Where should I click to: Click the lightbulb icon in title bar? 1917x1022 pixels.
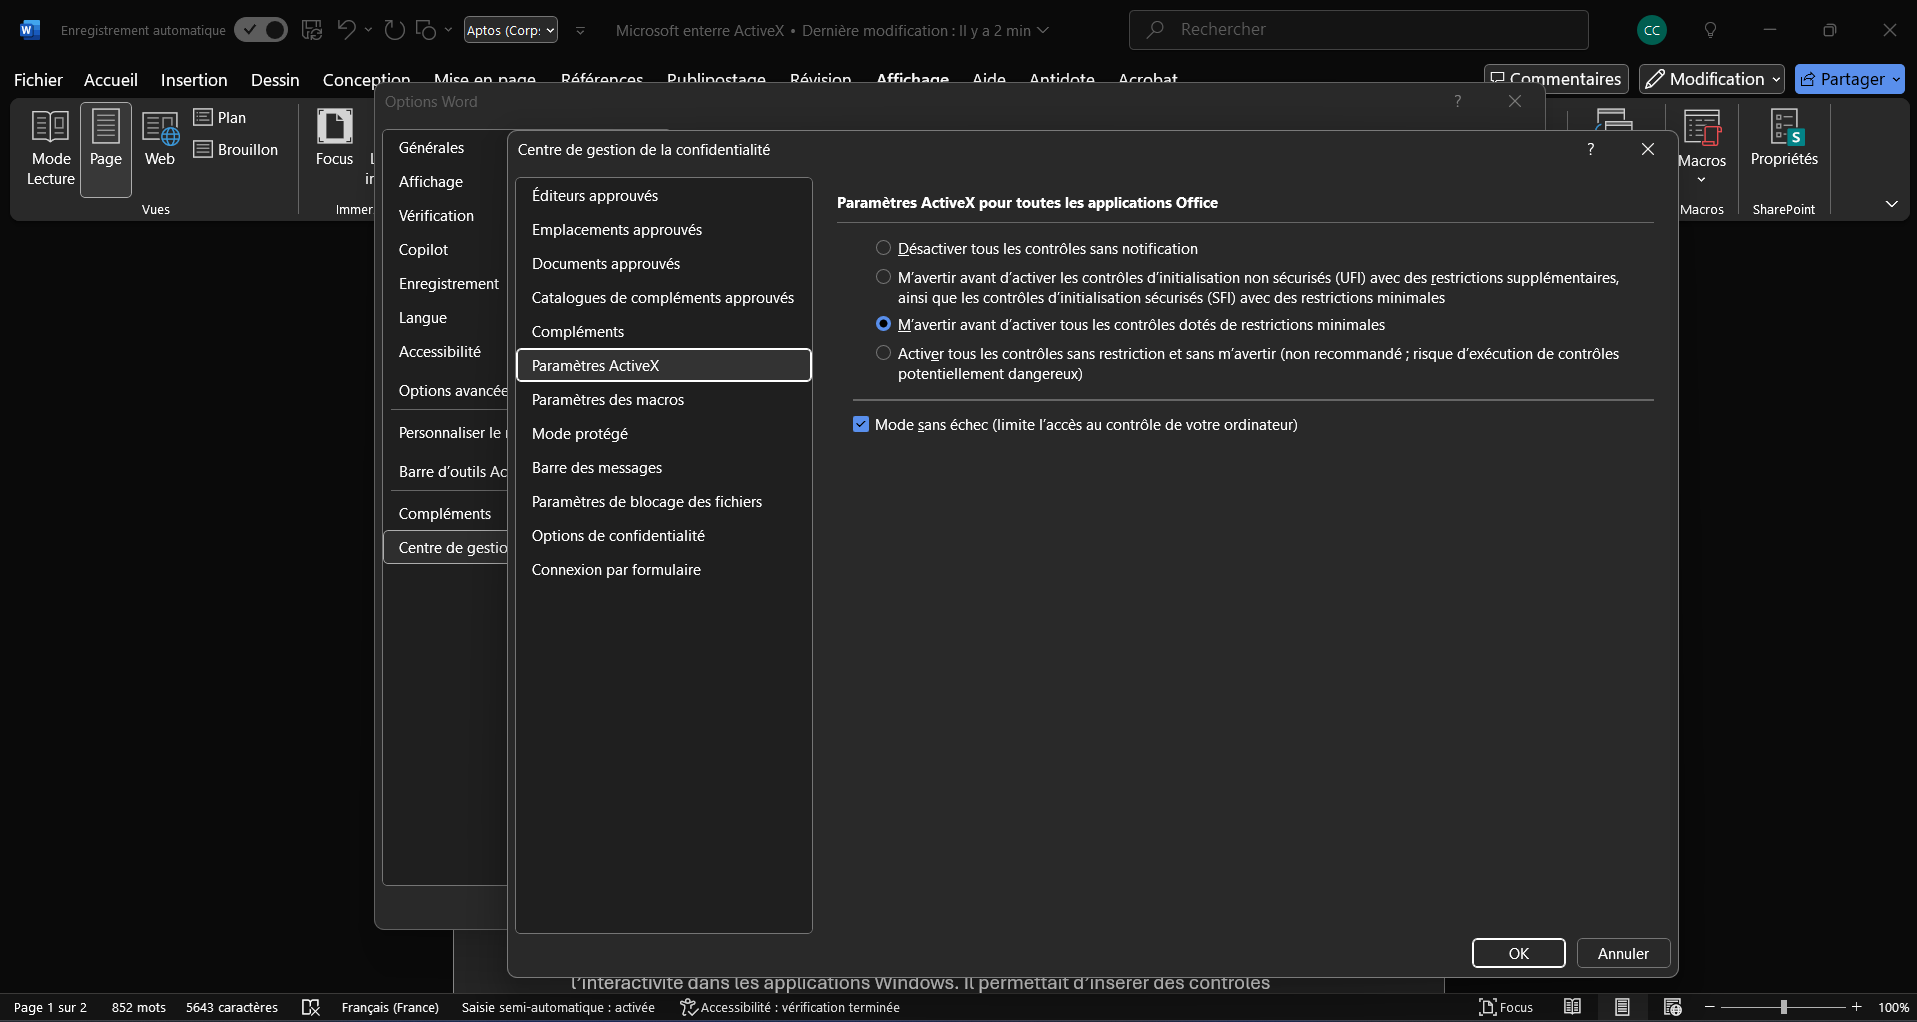1710,30
